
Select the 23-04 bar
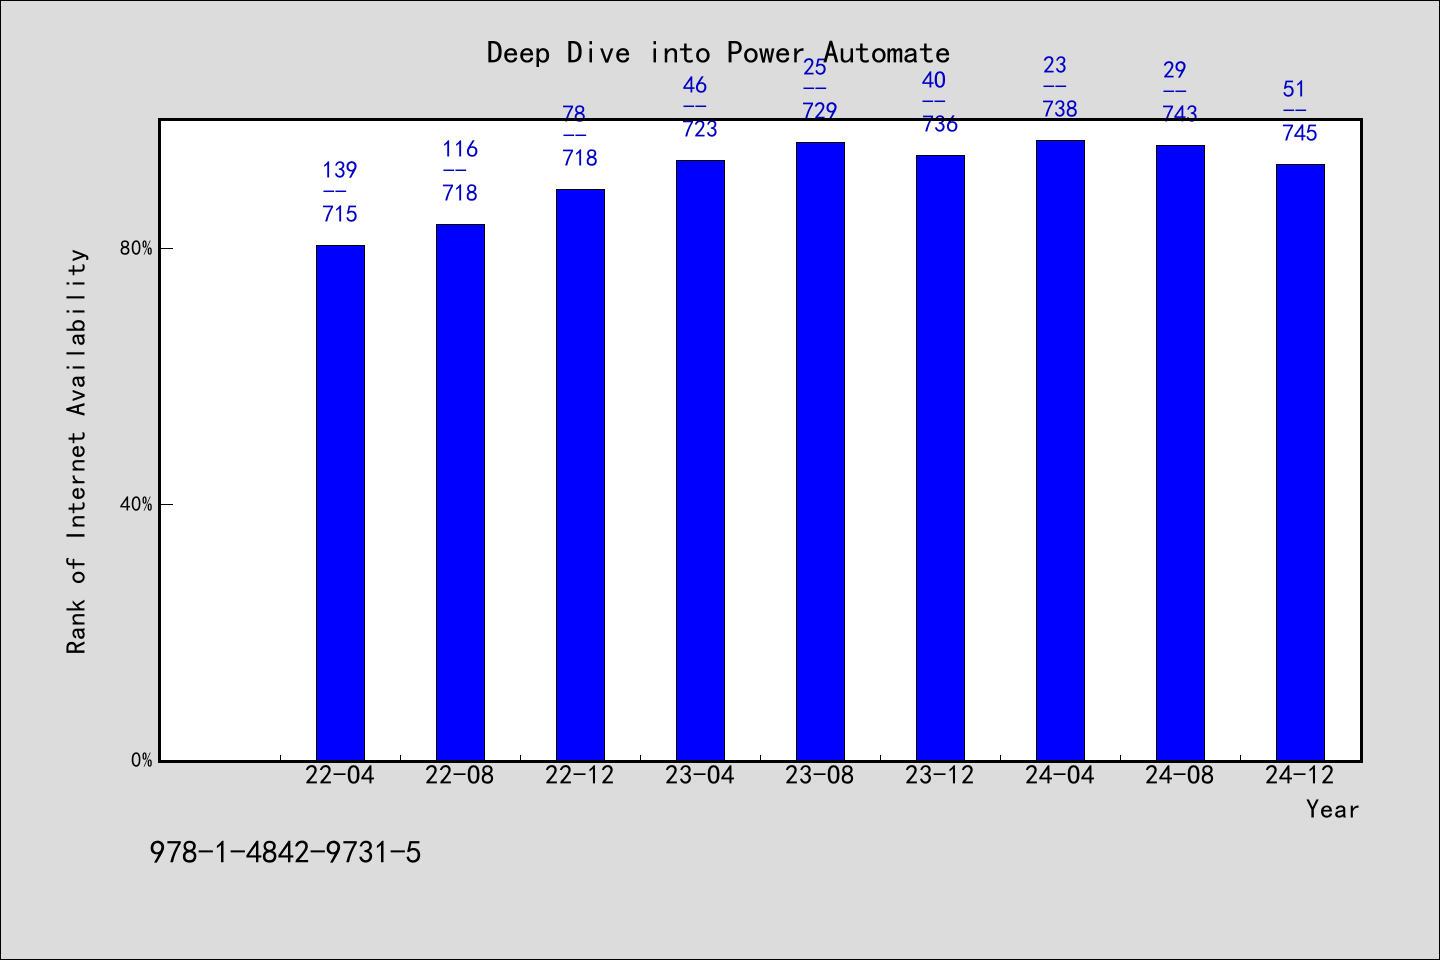700,460
